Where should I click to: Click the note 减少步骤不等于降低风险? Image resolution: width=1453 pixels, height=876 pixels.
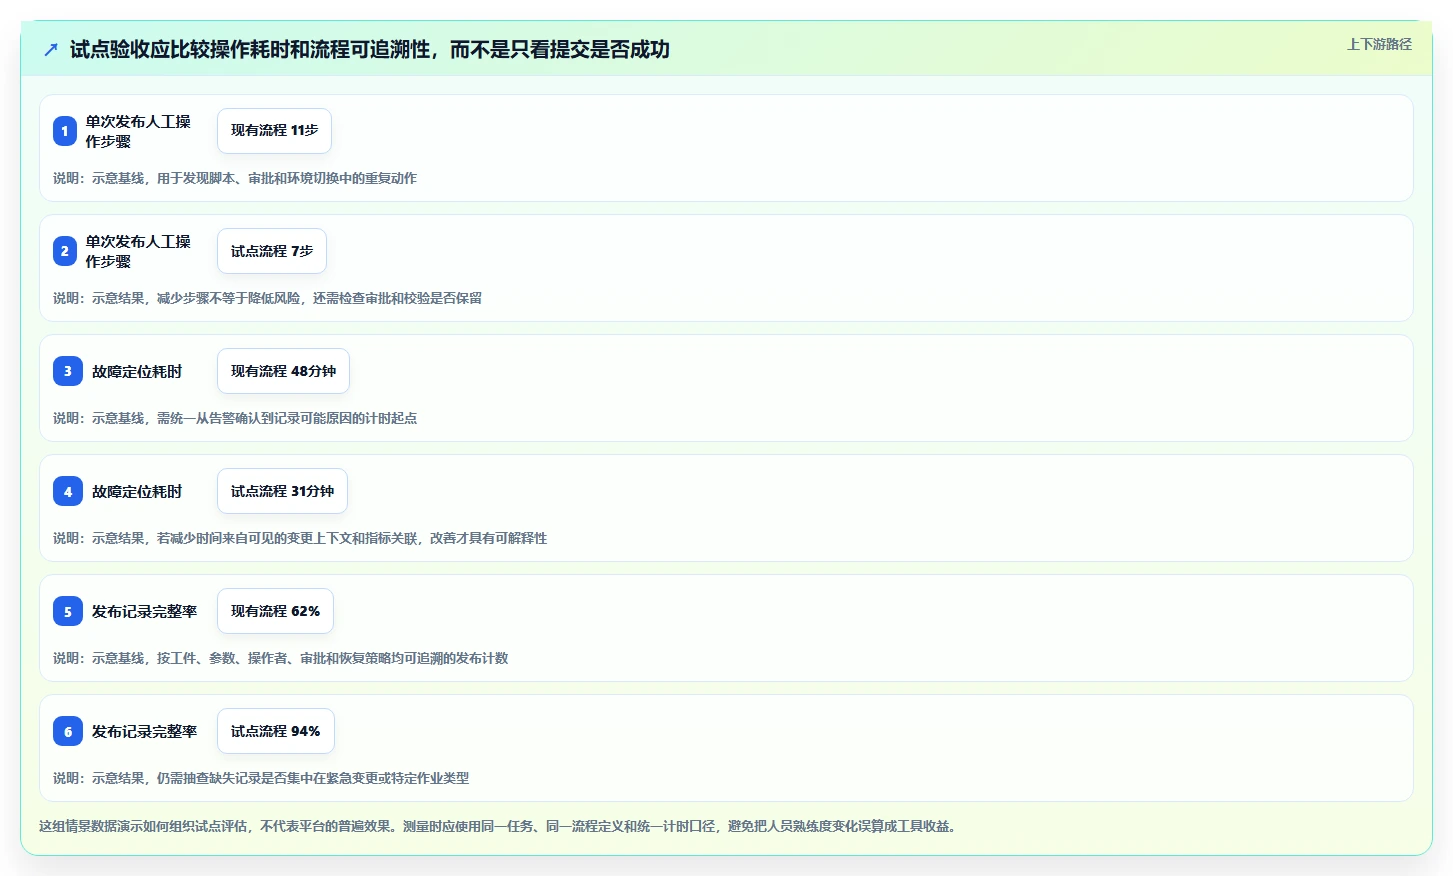click(x=267, y=298)
